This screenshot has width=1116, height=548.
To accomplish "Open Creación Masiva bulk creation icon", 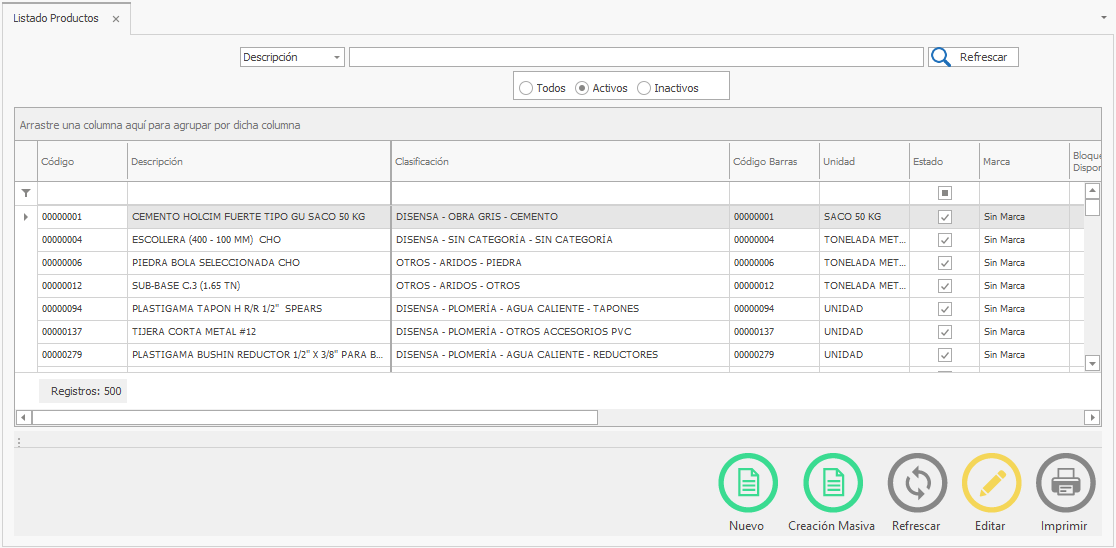I will (833, 483).
